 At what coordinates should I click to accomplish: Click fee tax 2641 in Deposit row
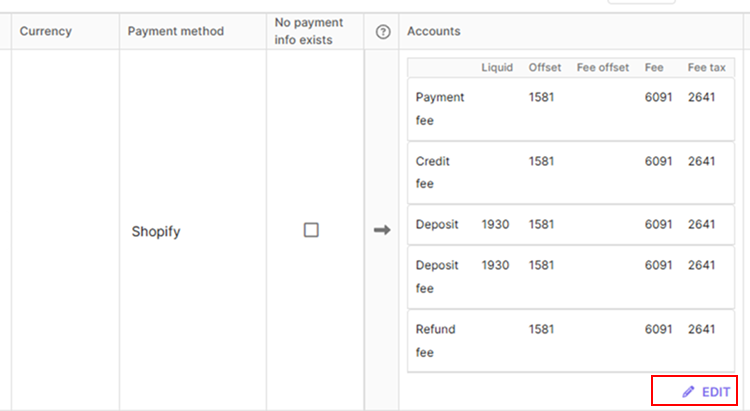tap(702, 224)
